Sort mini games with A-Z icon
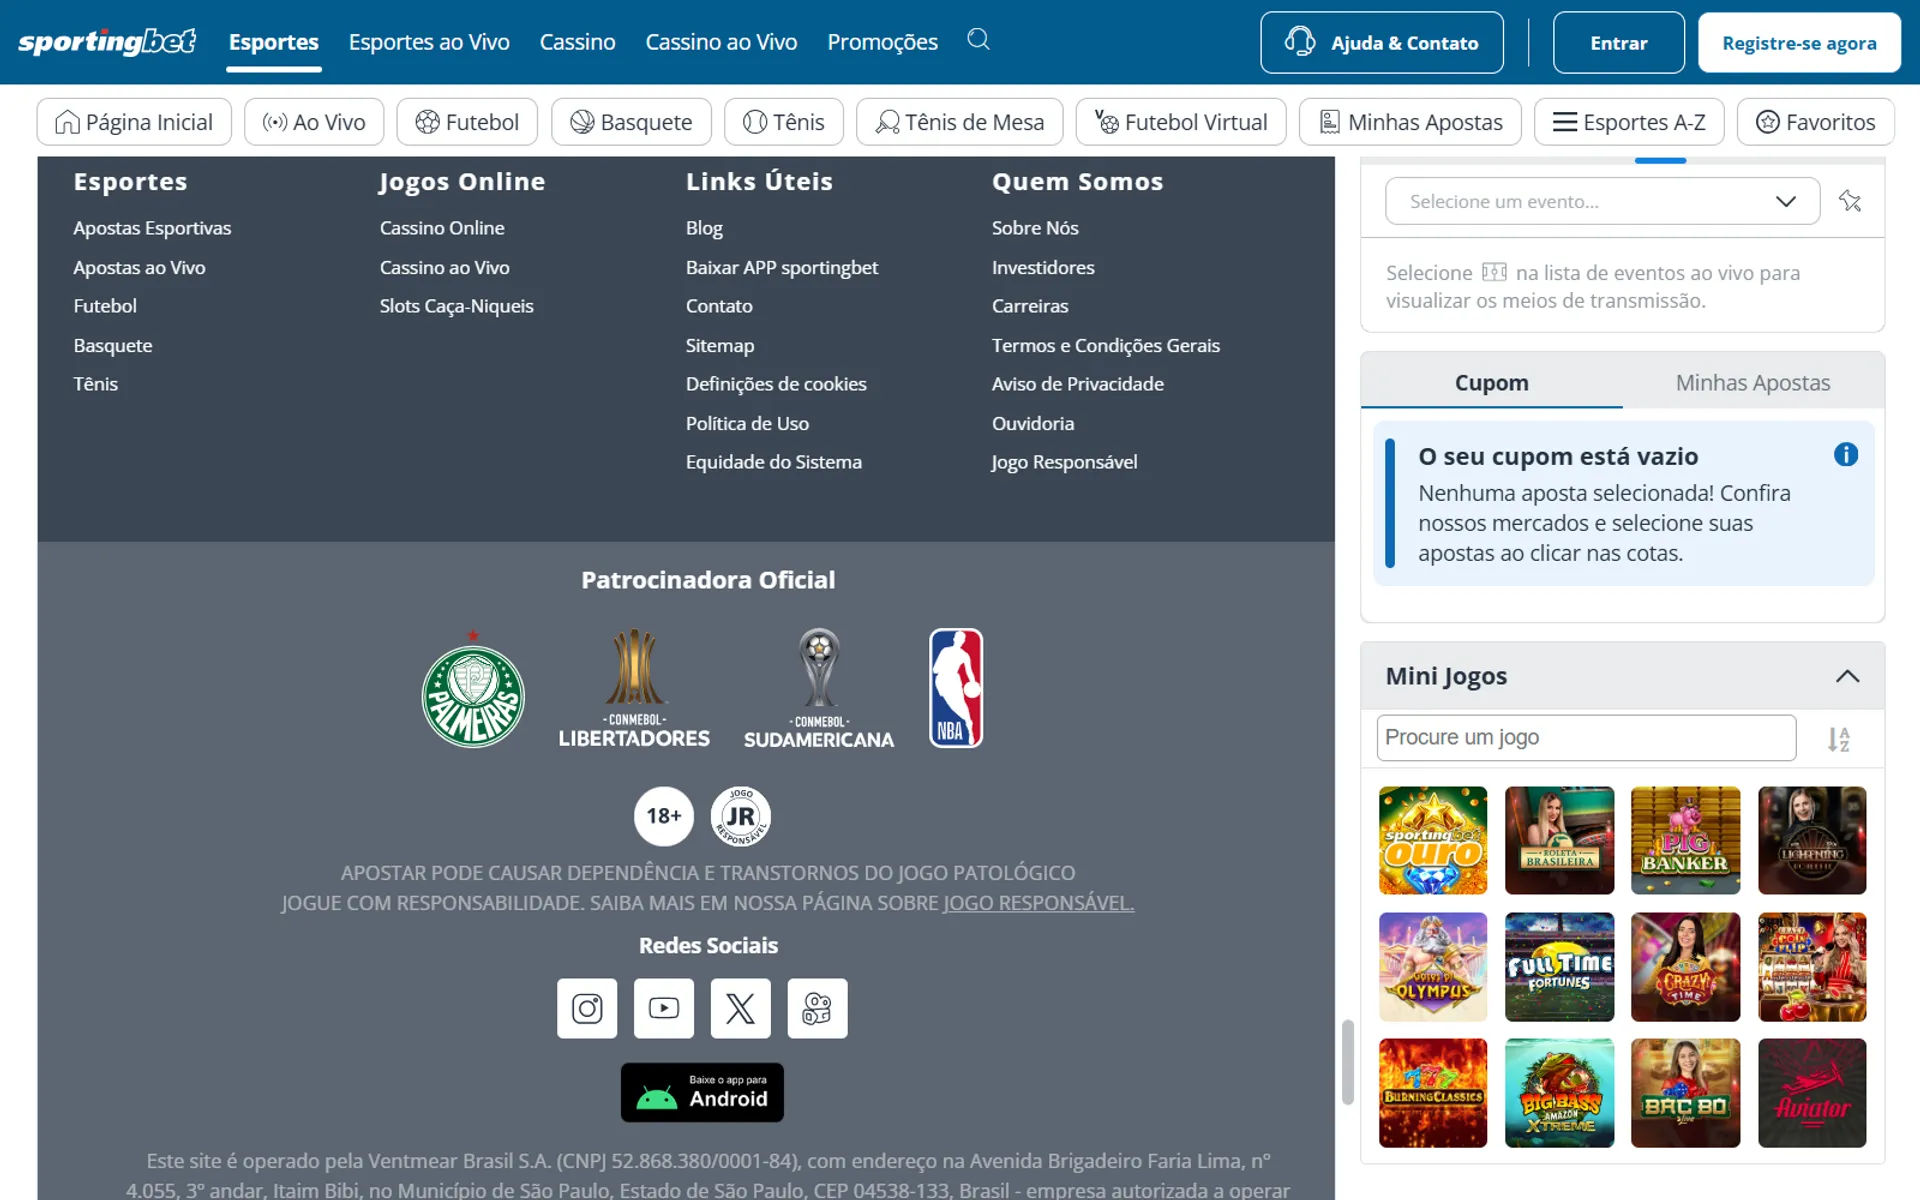 (1838, 739)
